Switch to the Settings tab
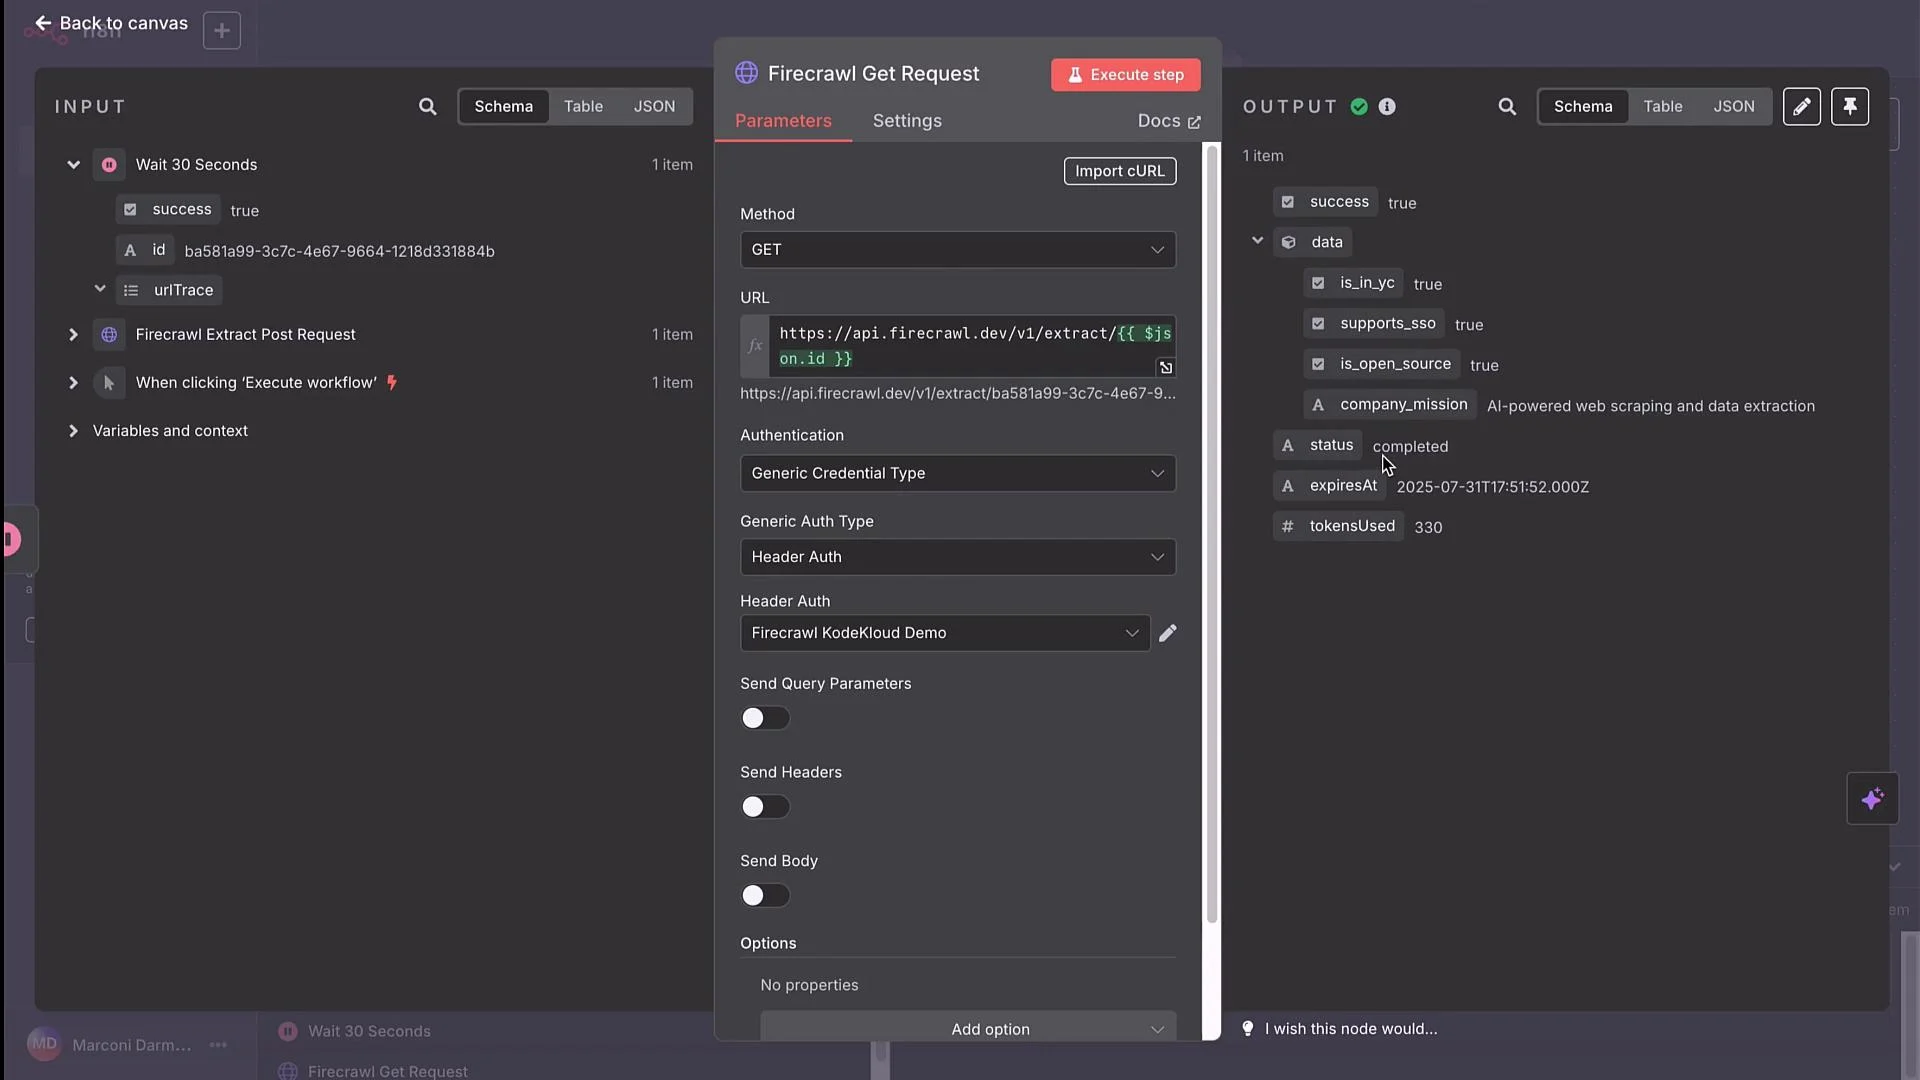 click(x=907, y=121)
